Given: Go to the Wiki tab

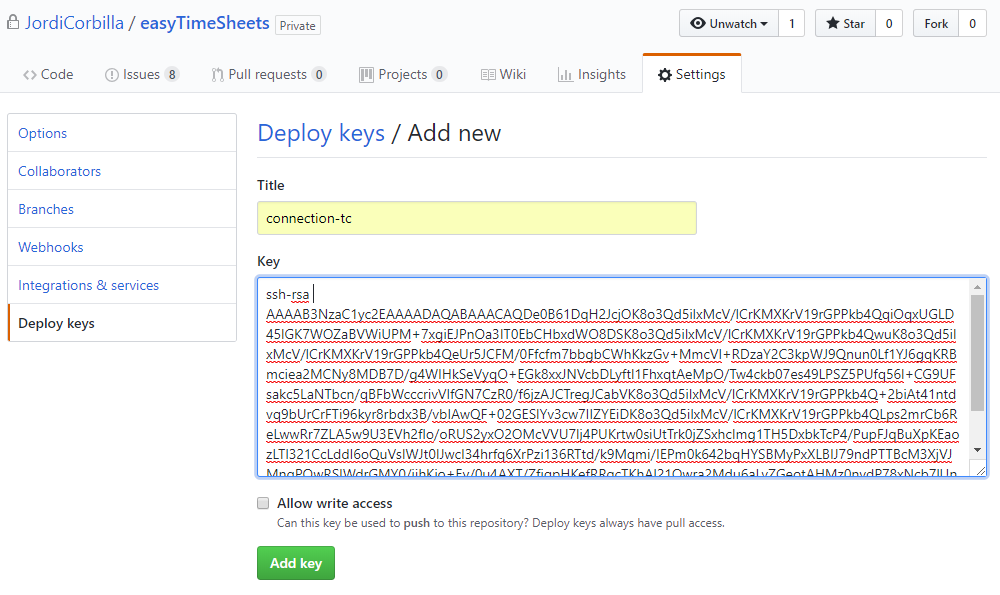Looking at the screenshot, I should 503,75.
